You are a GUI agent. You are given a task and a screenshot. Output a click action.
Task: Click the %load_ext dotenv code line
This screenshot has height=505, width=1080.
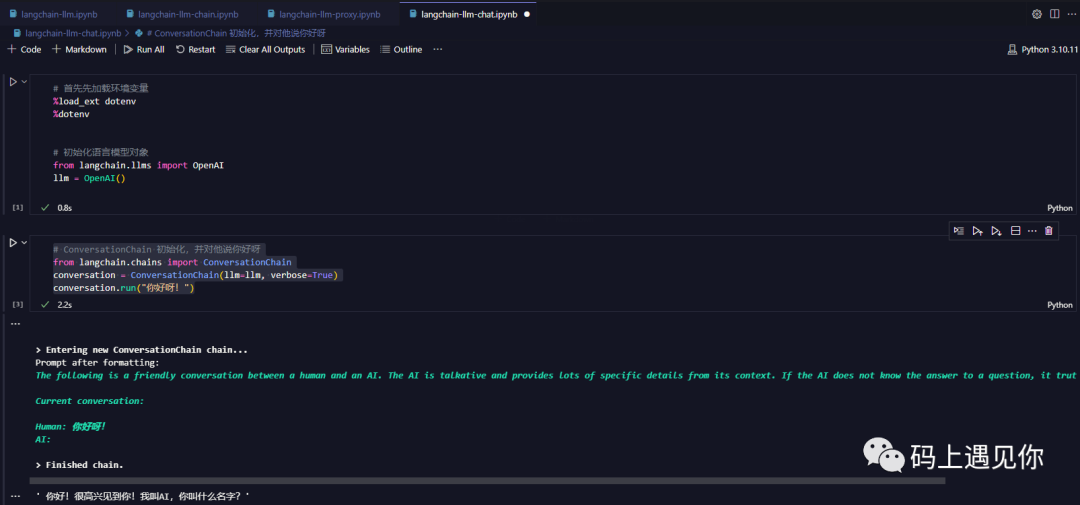pos(95,101)
